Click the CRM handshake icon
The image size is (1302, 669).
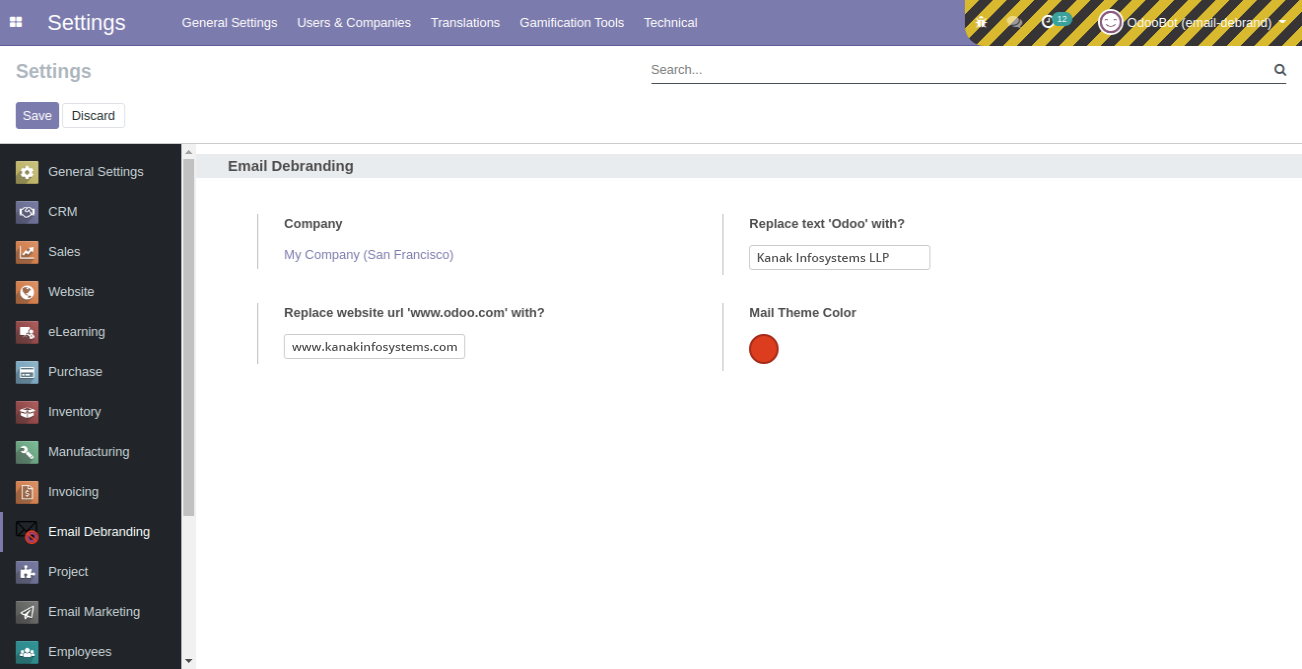(27, 212)
